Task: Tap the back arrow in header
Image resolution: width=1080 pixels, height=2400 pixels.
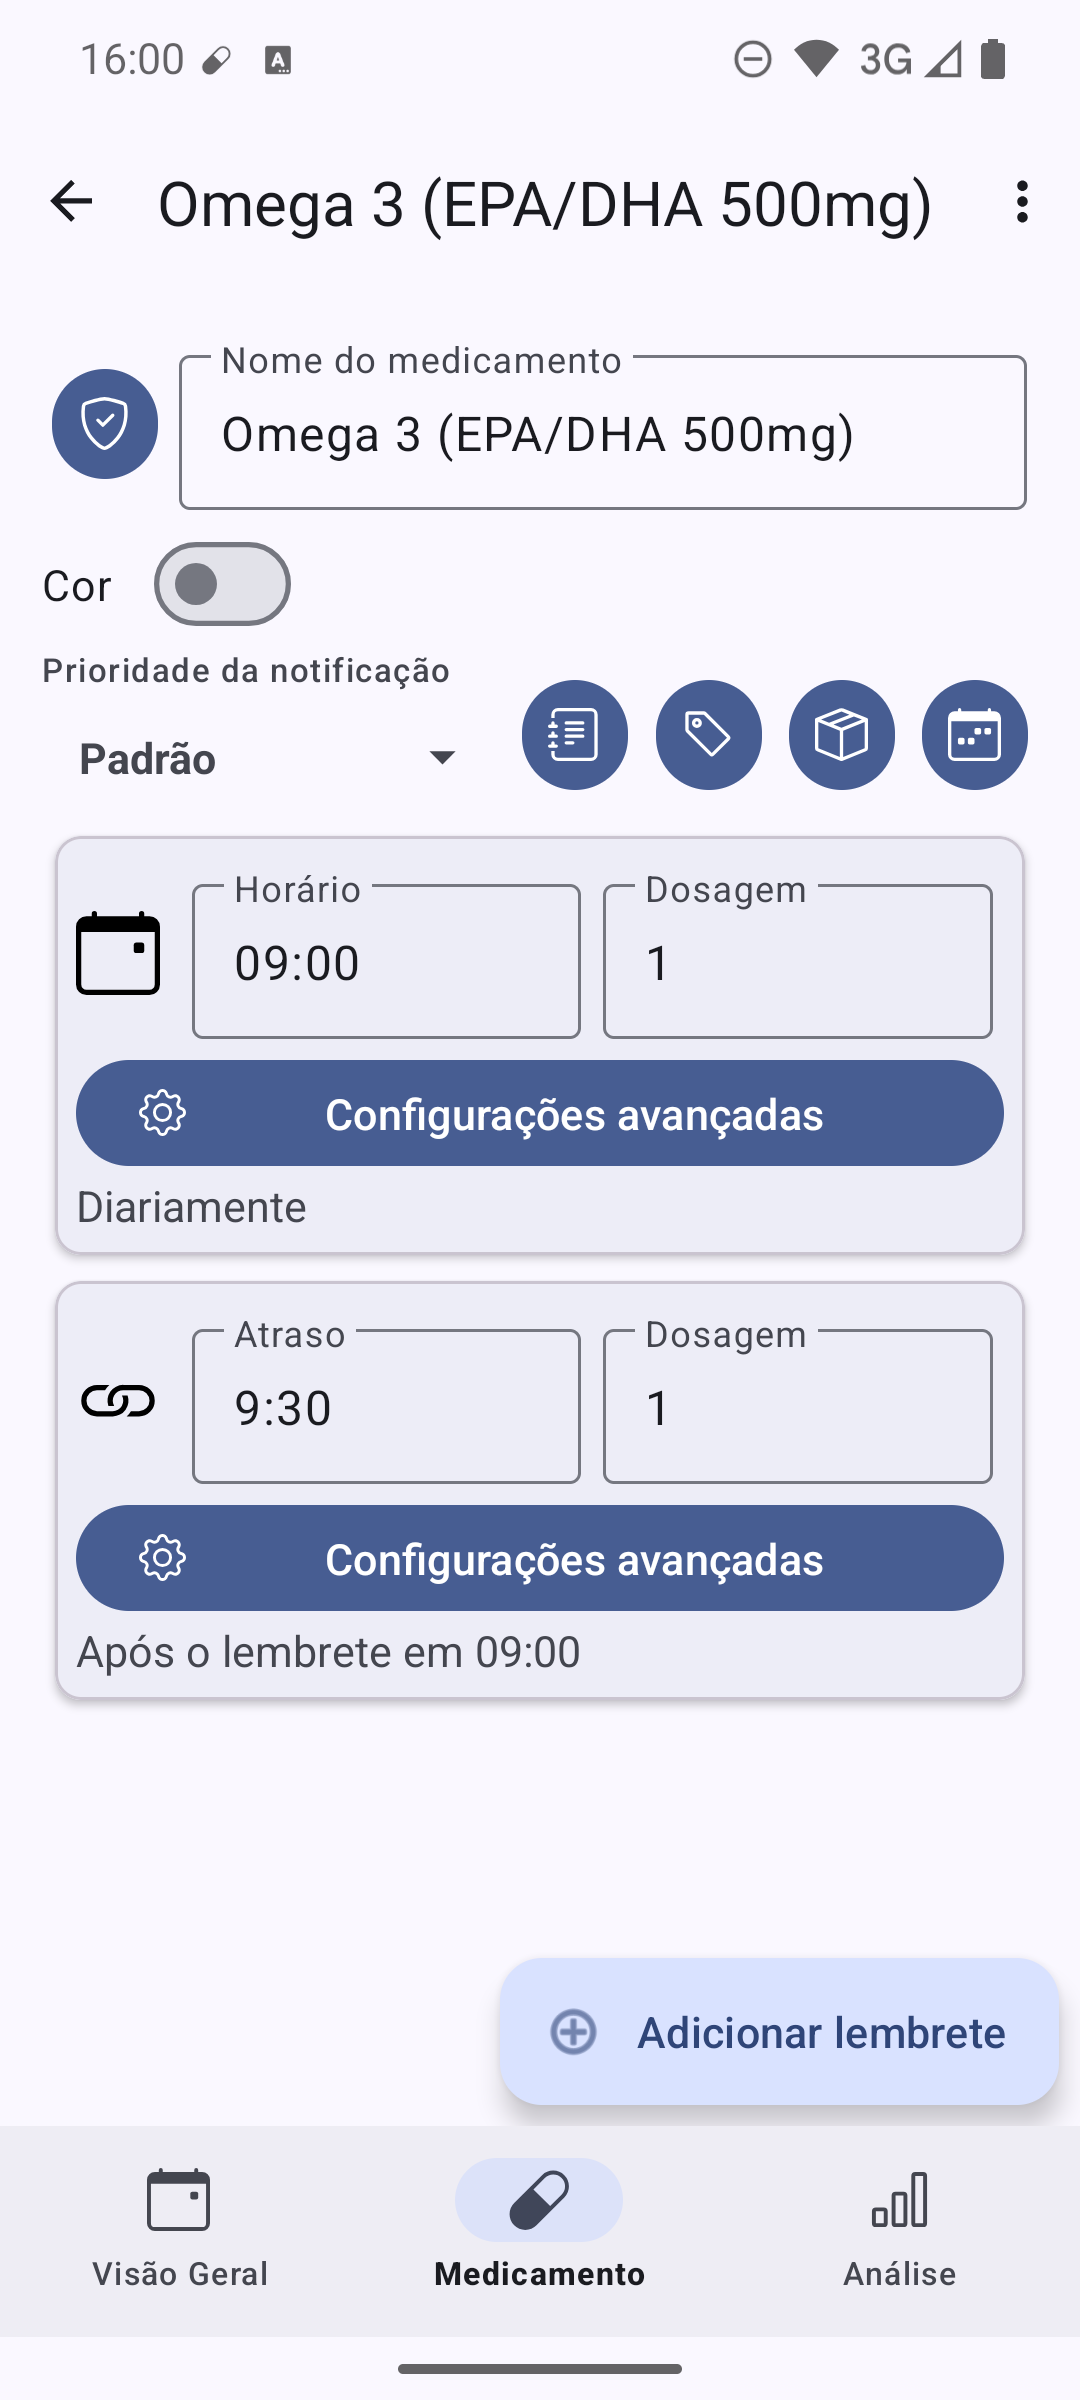Action: tap(71, 202)
